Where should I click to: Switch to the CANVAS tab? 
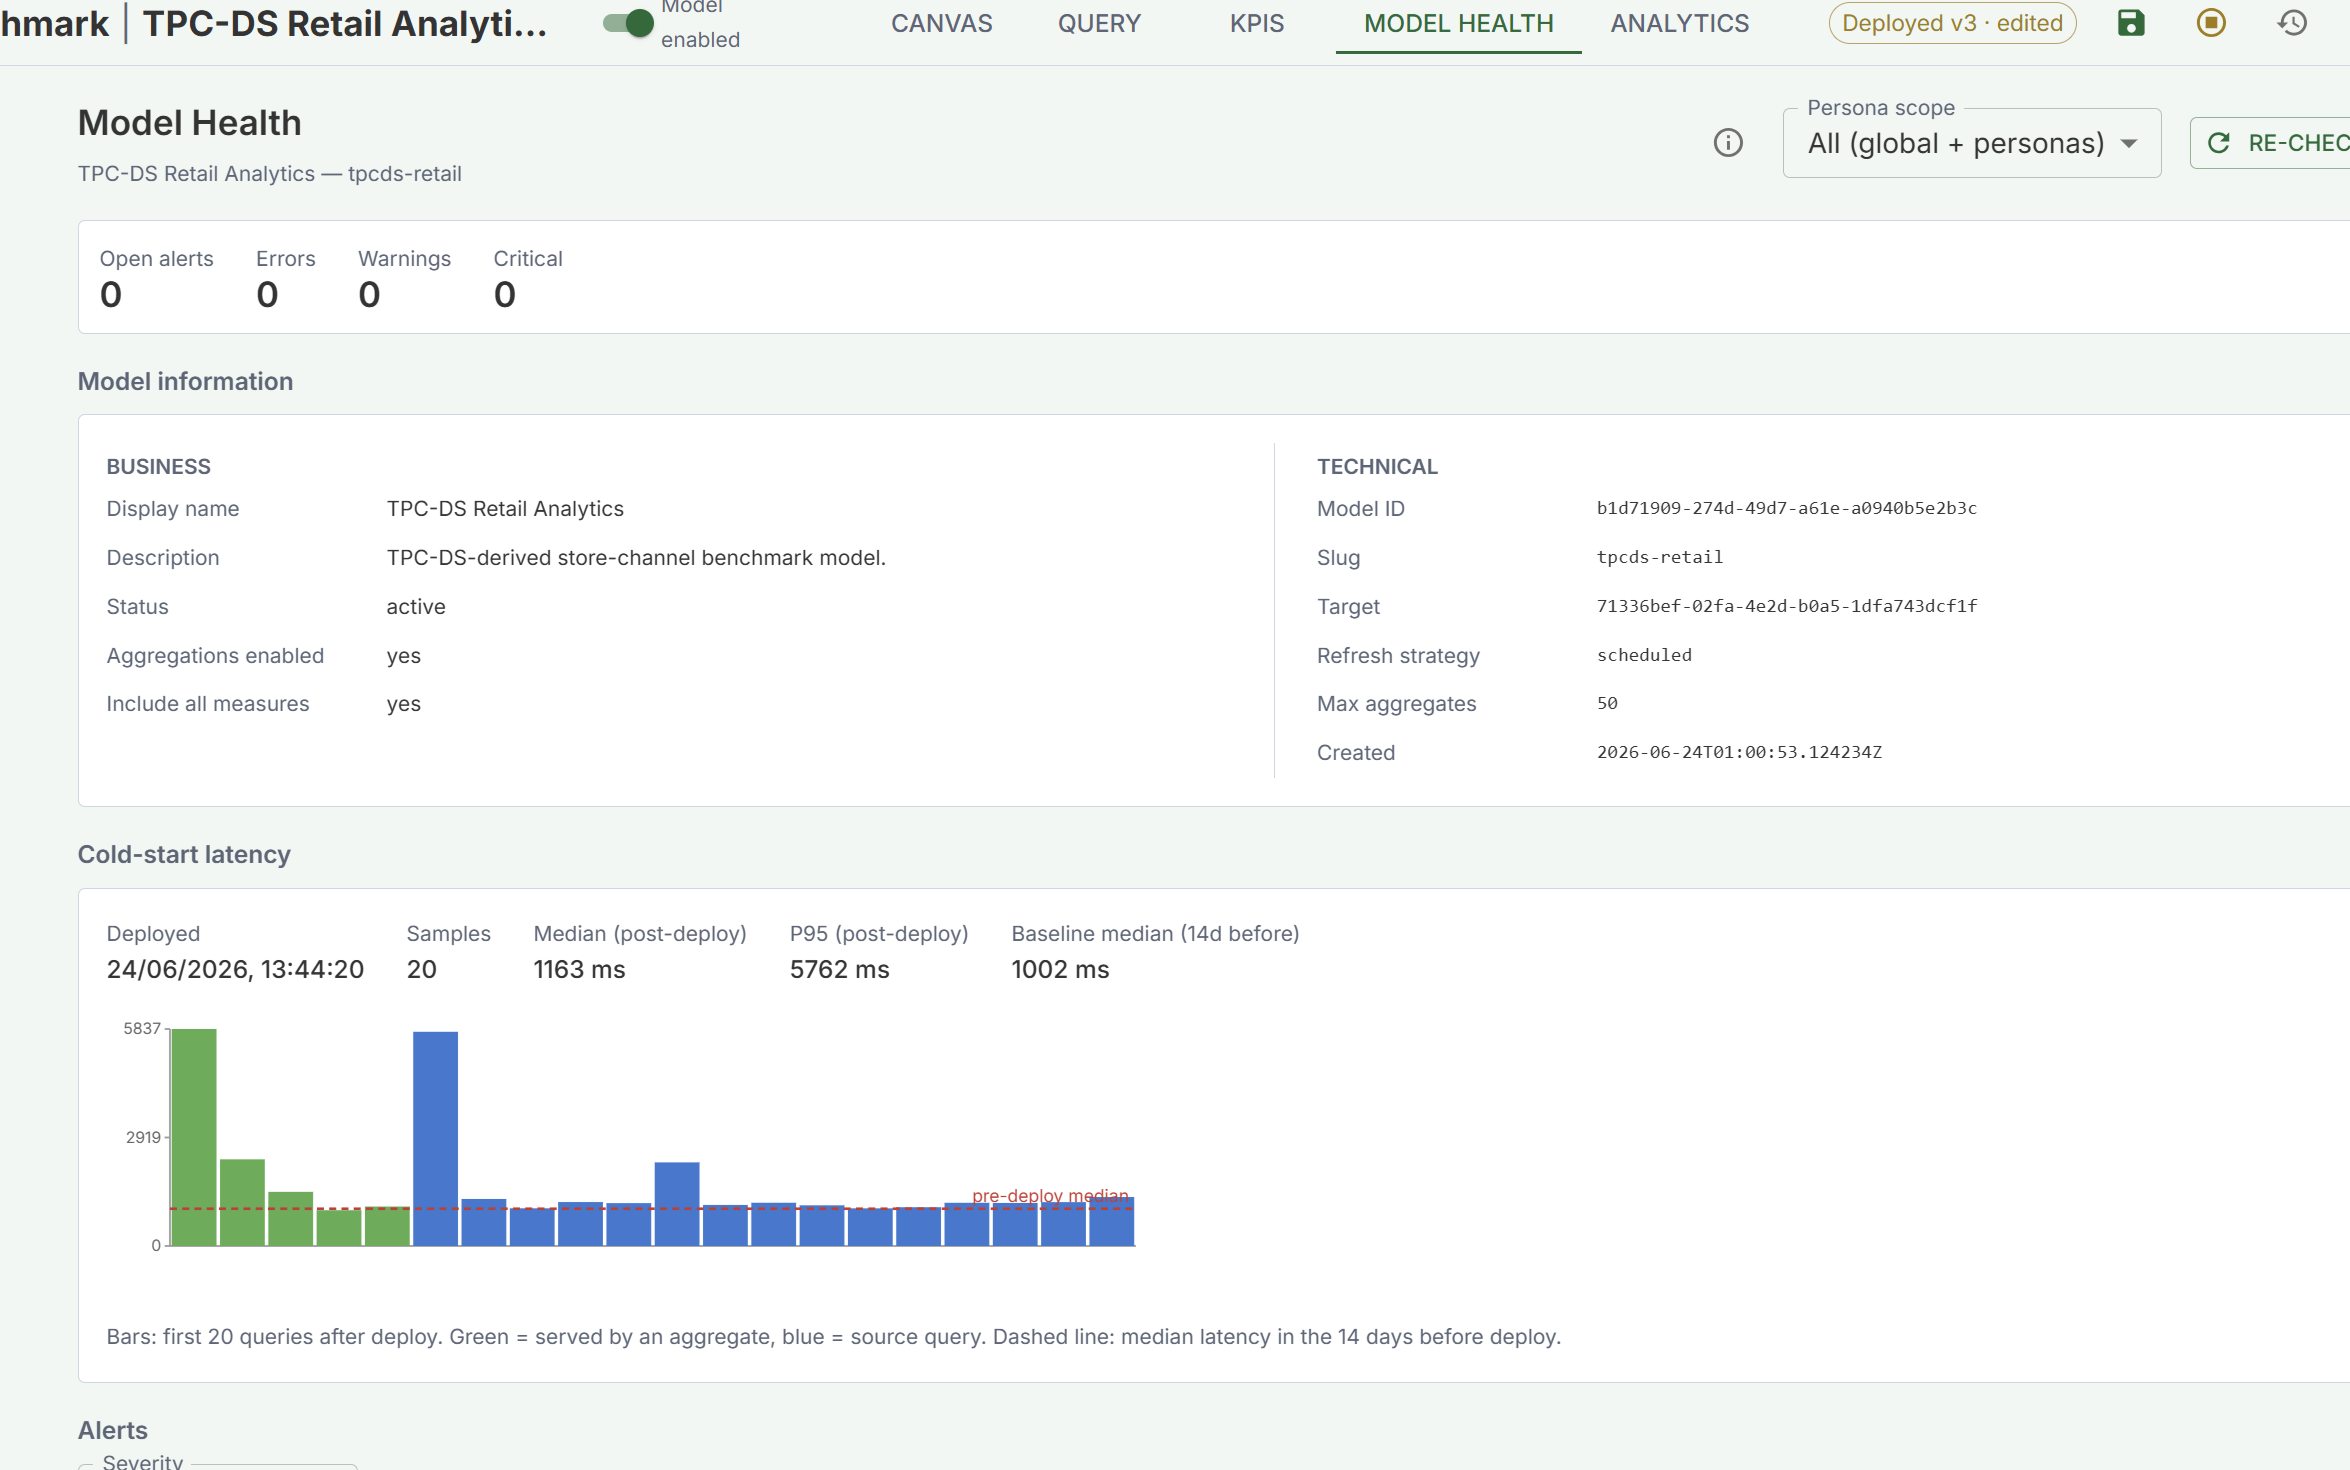[941, 23]
